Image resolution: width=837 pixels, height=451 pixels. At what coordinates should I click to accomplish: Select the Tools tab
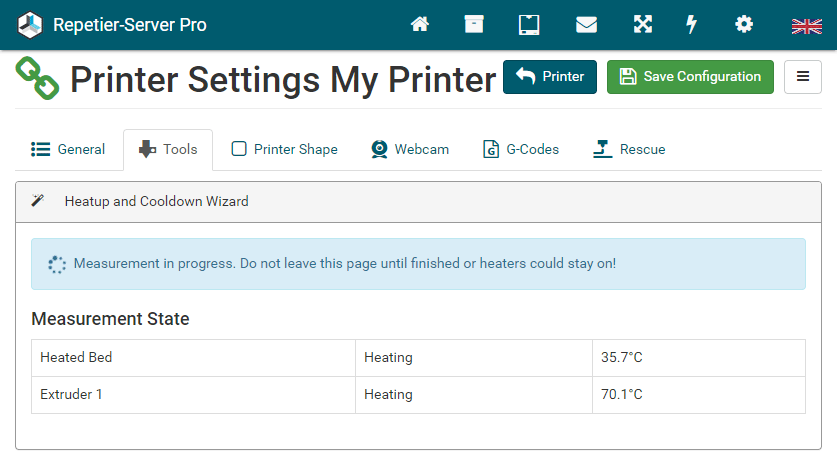168,150
